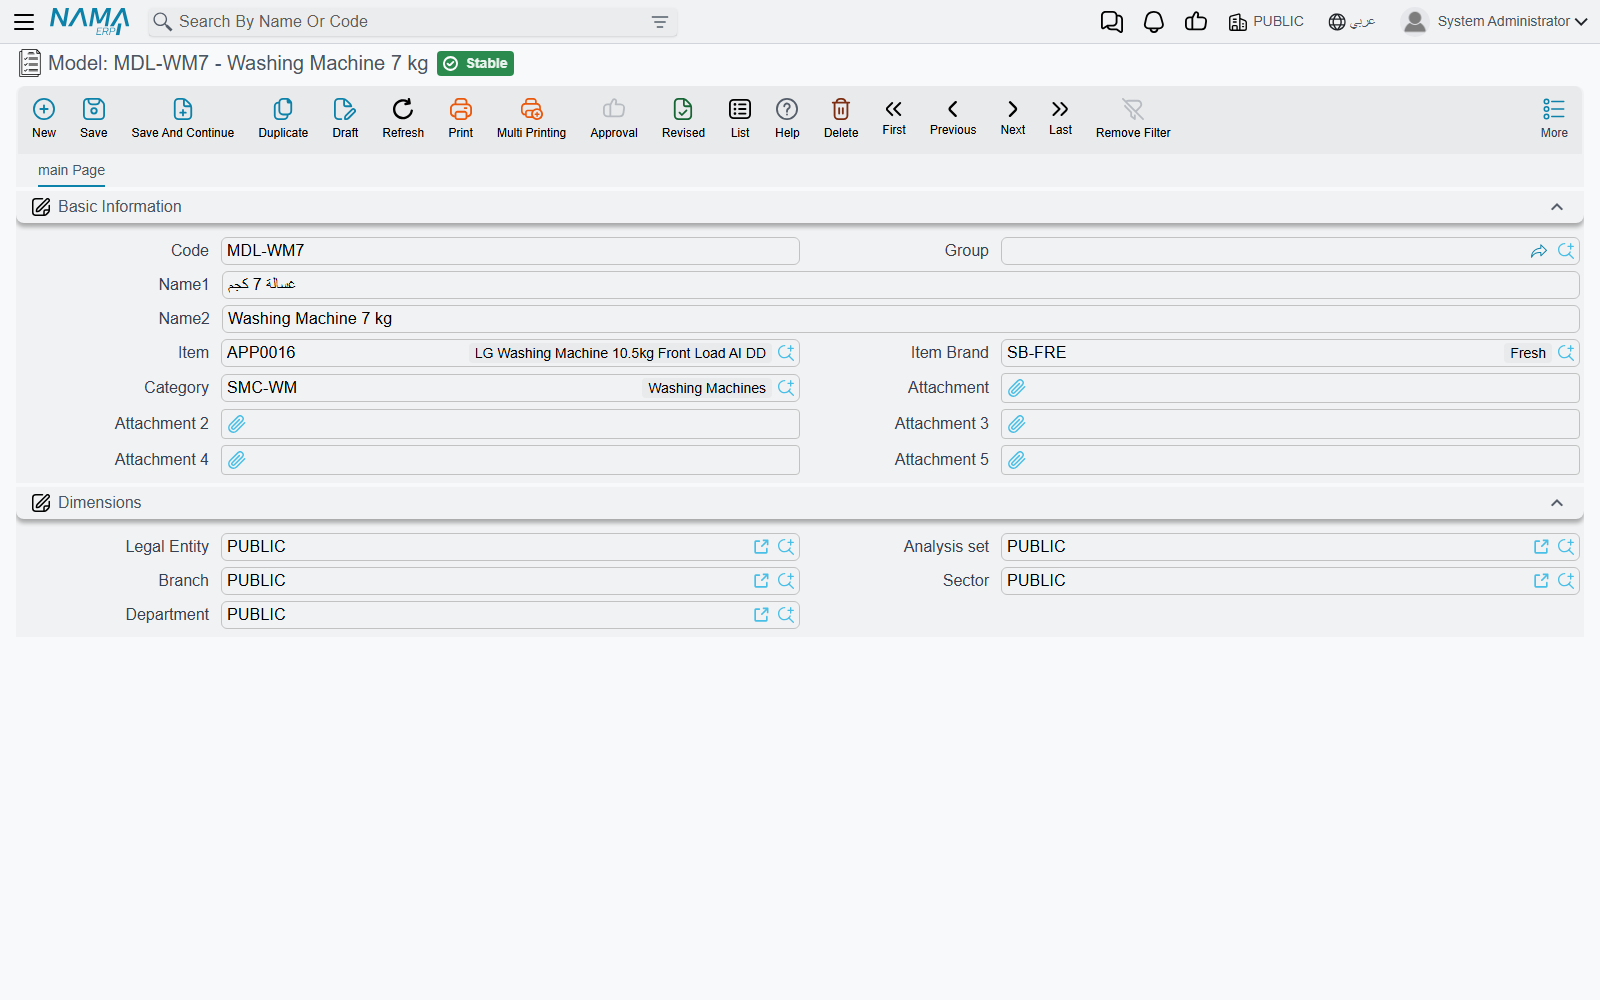
Task: Open Branch record in new window
Action: click(x=761, y=581)
